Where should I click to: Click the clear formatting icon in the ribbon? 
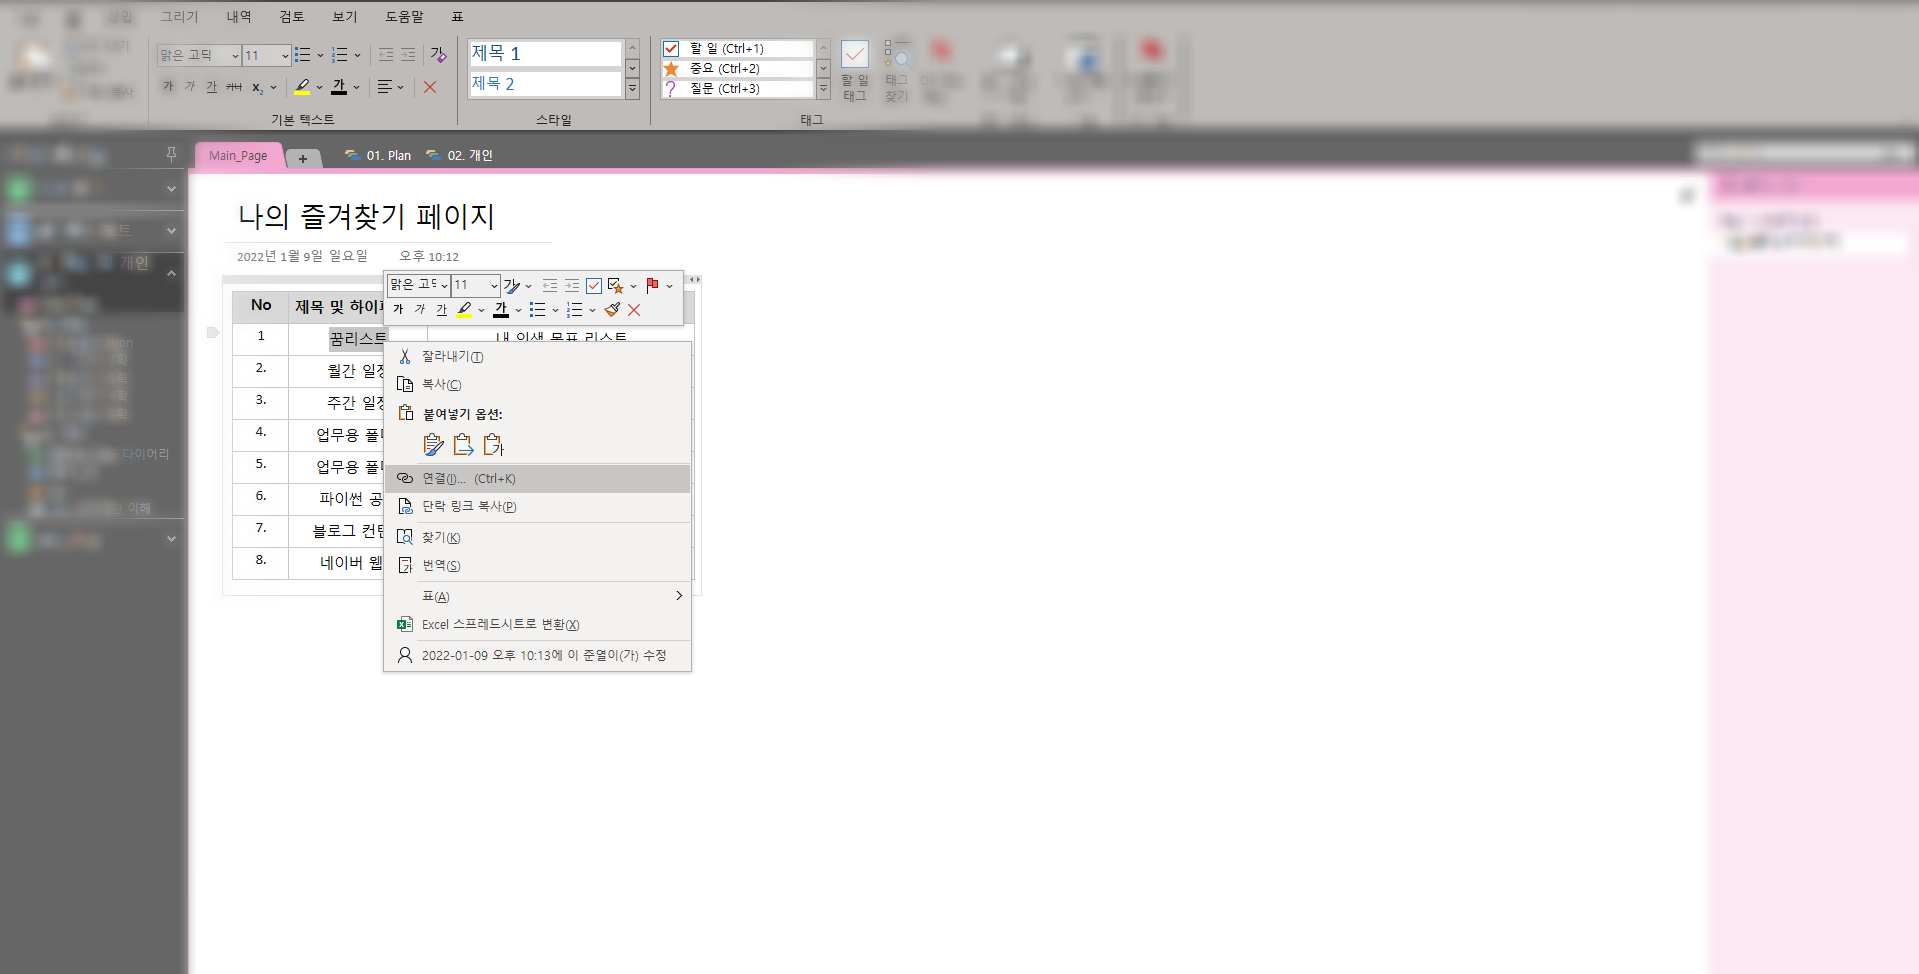pyautogui.click(x=438, y=55)
